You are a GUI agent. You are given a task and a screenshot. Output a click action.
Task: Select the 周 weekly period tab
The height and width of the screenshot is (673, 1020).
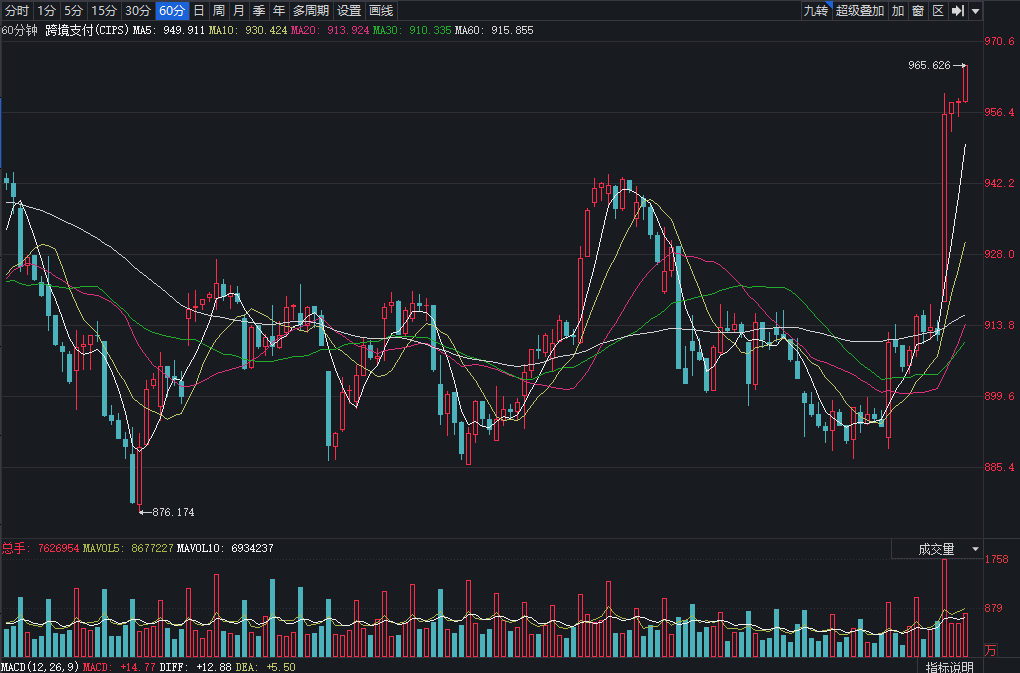tap(218, 11)
